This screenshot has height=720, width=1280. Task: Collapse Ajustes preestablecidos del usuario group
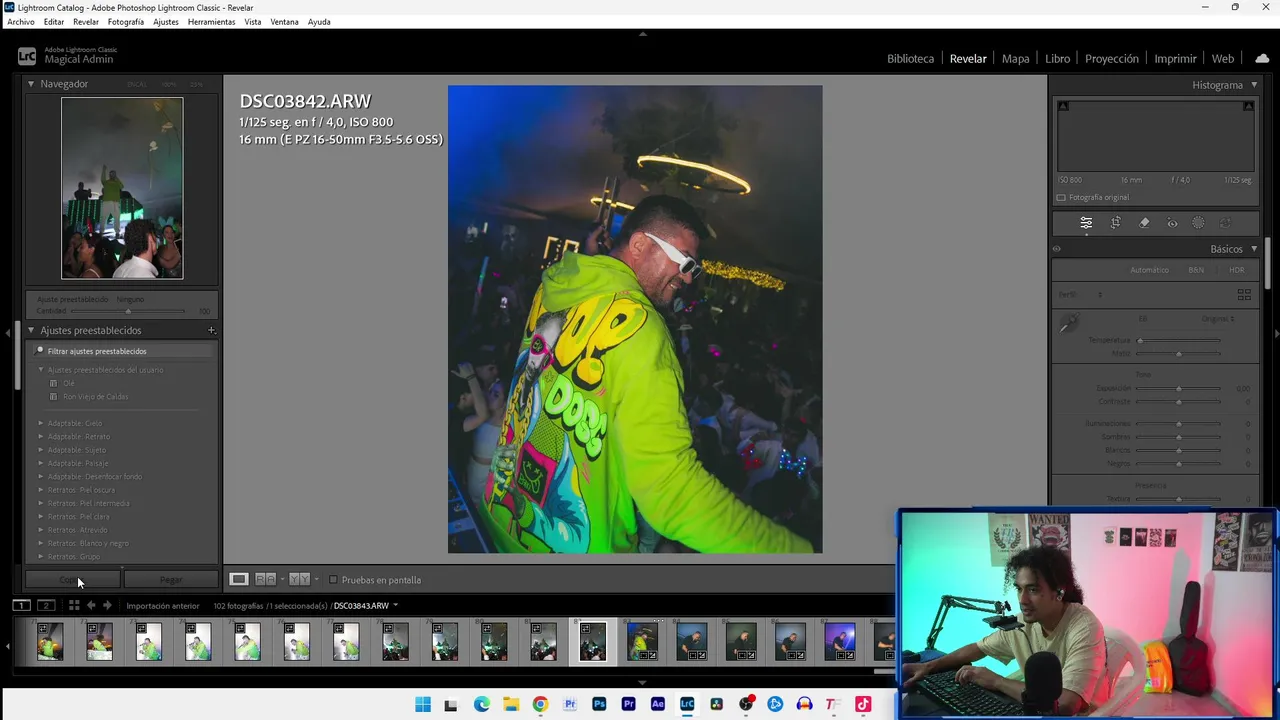pos(41,370)
